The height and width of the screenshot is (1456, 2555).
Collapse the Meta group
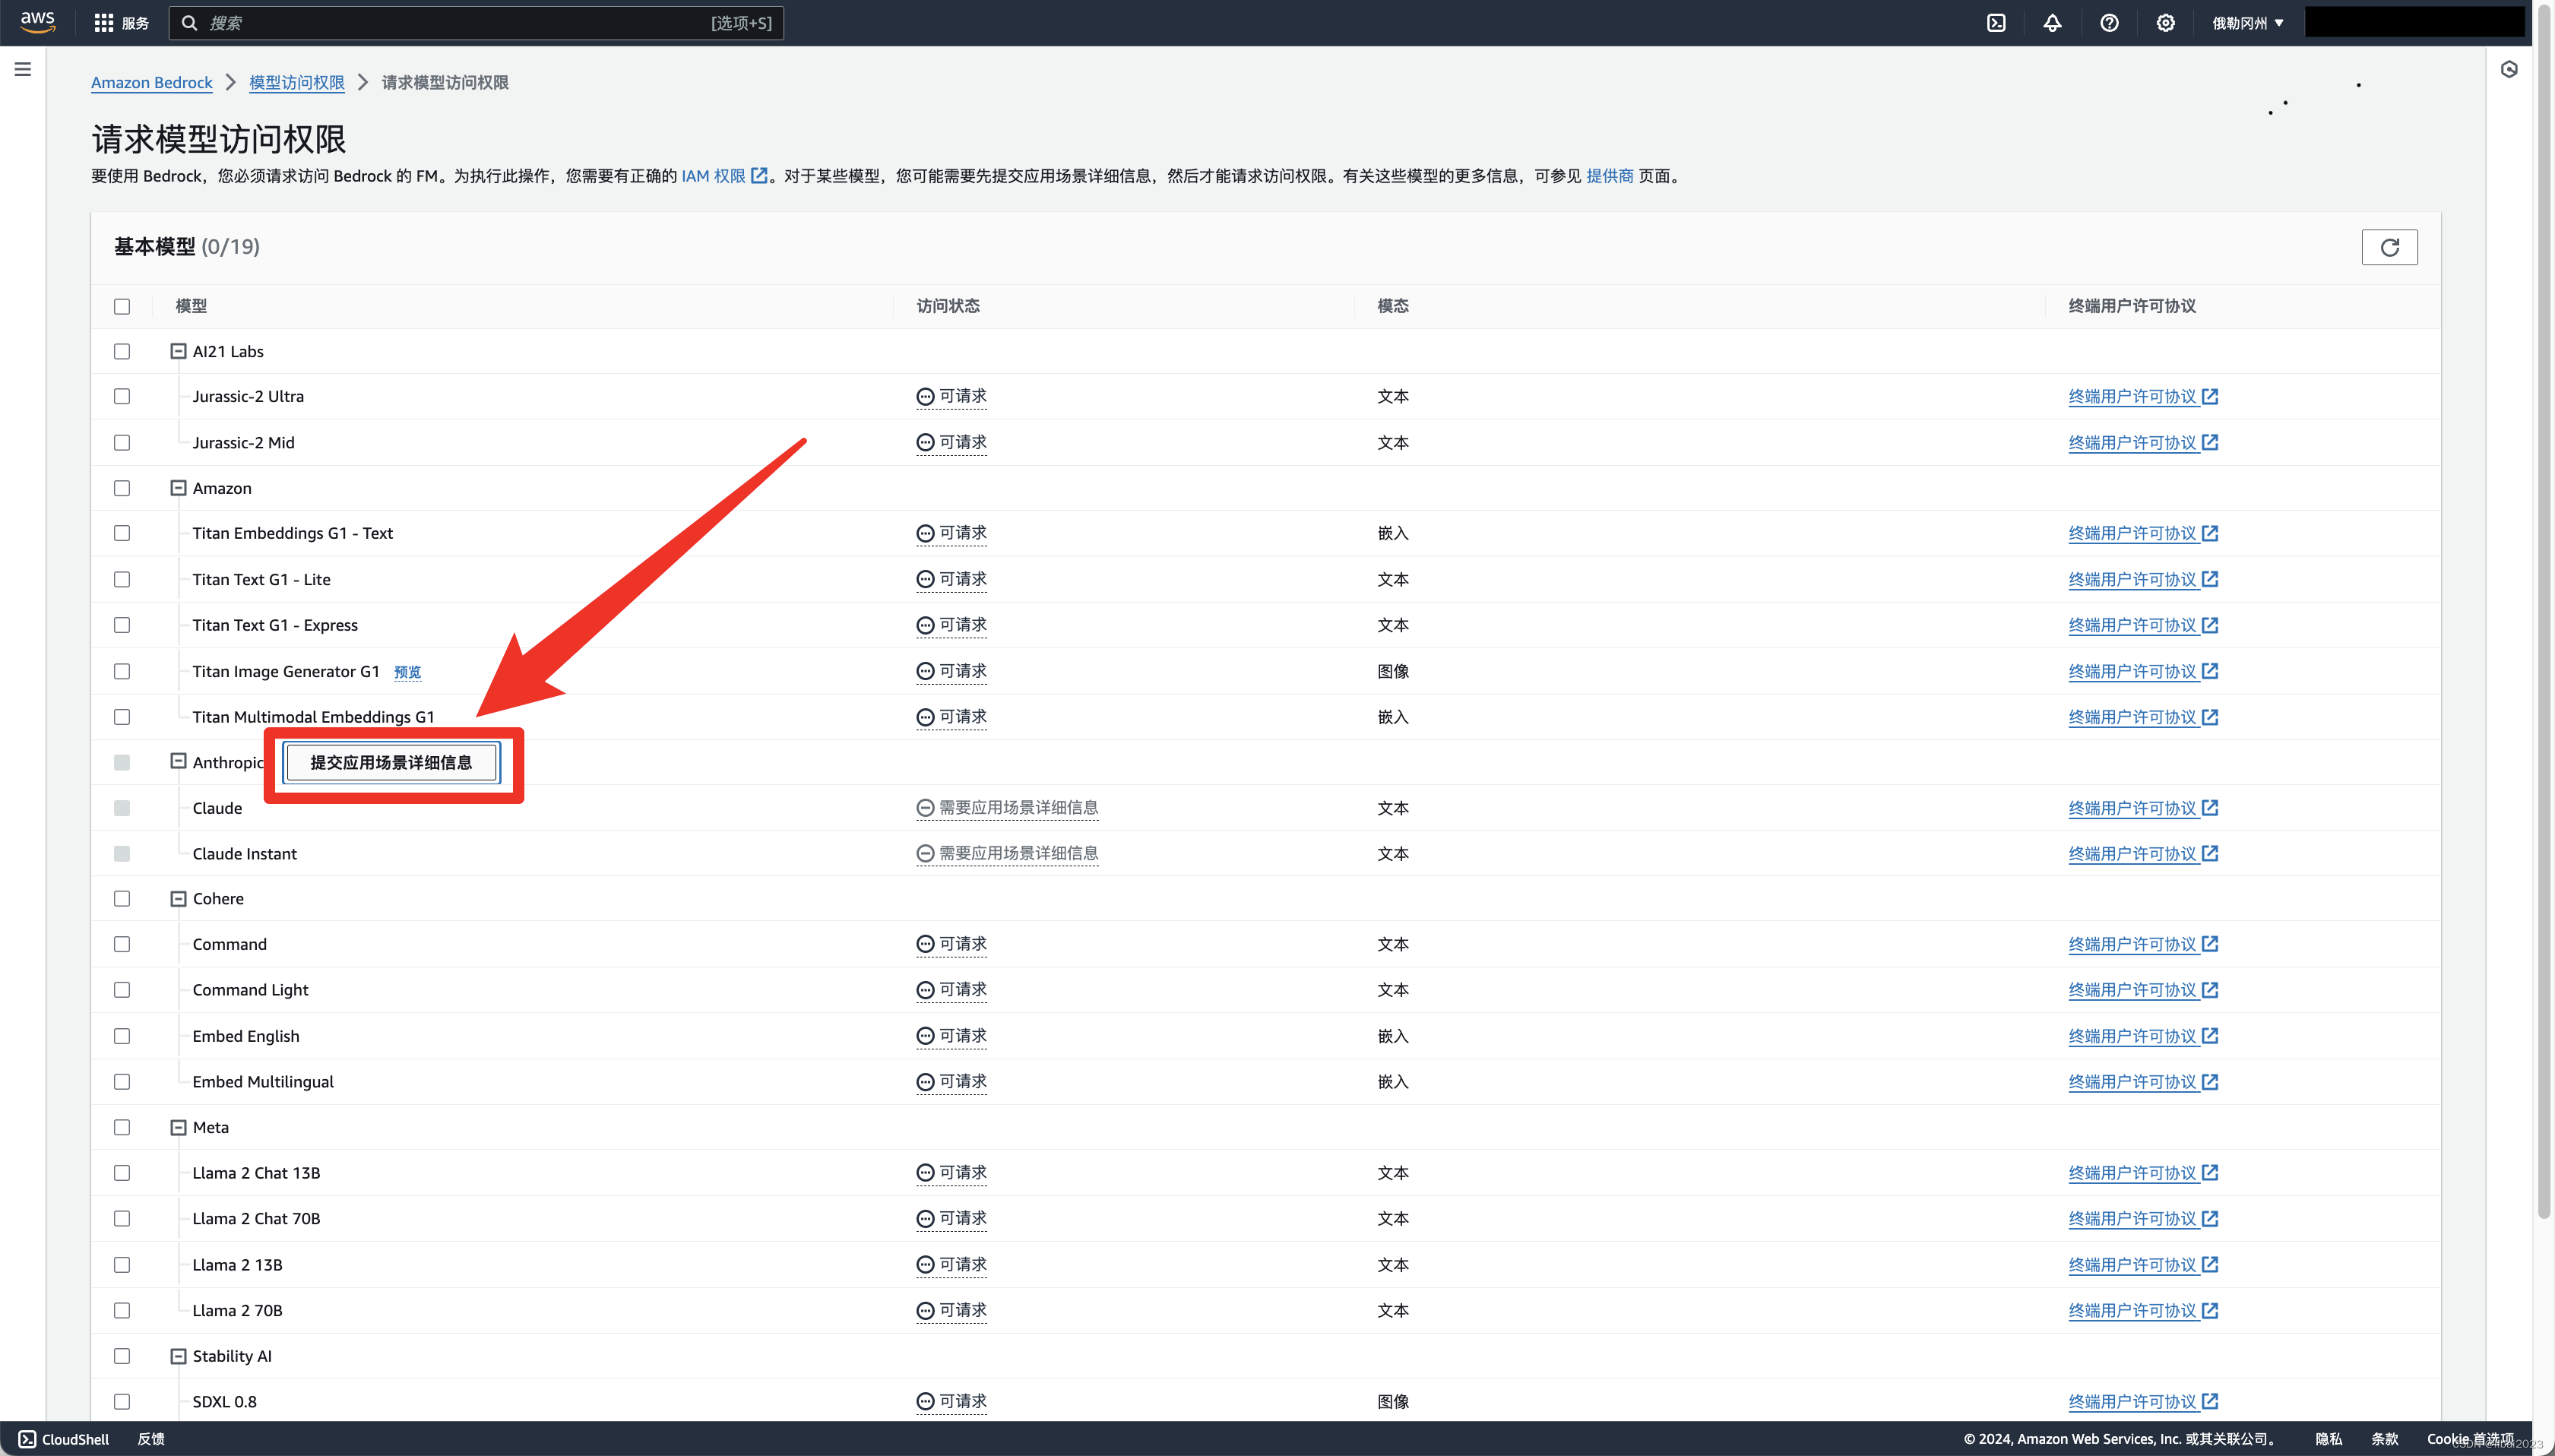point(178,1128)
